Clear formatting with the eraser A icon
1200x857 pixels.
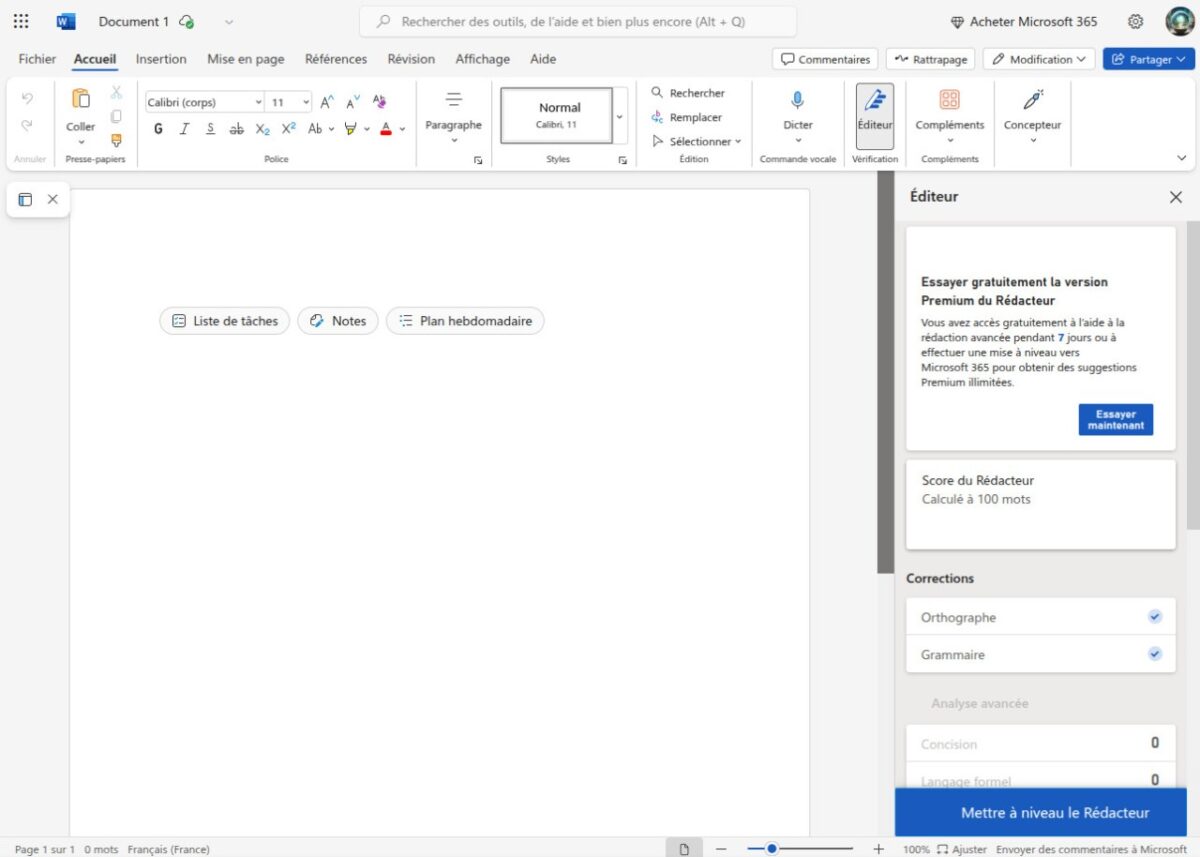point(379,102)
